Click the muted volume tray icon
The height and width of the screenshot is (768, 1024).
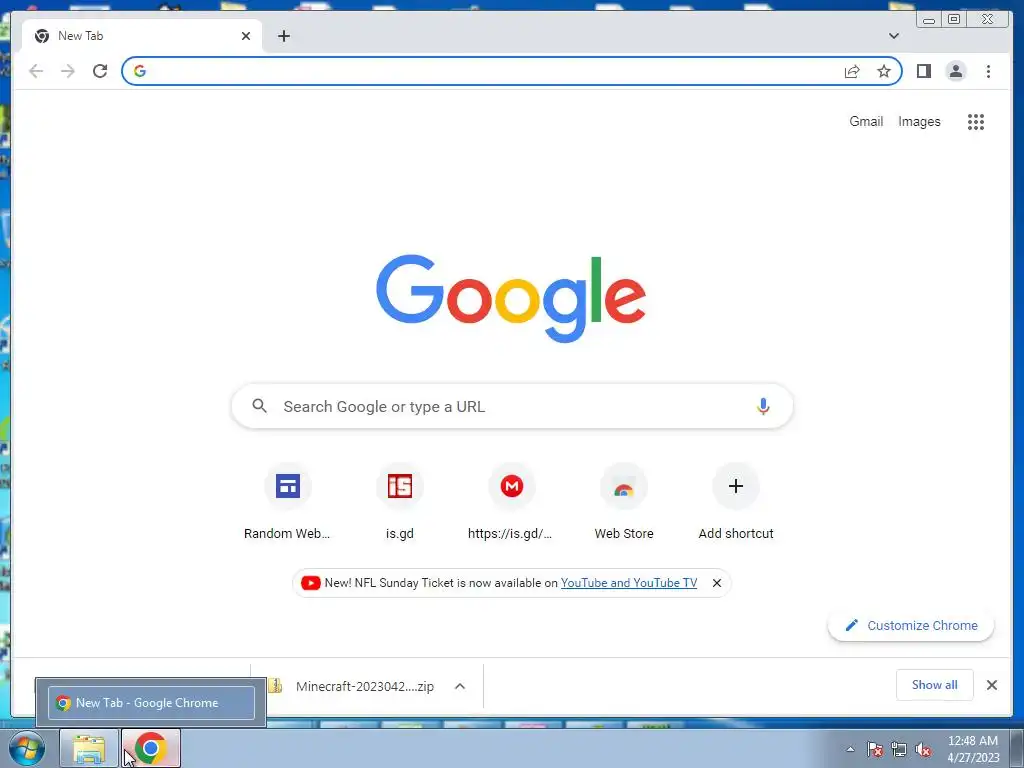(x=923, y=749)
